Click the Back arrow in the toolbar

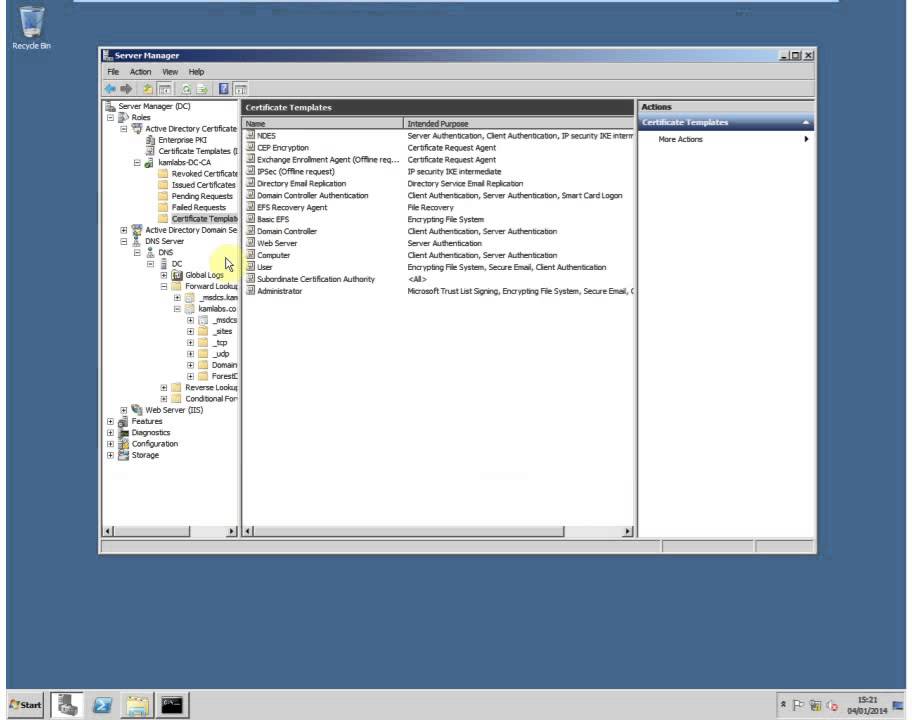click(x=110, y=89)
